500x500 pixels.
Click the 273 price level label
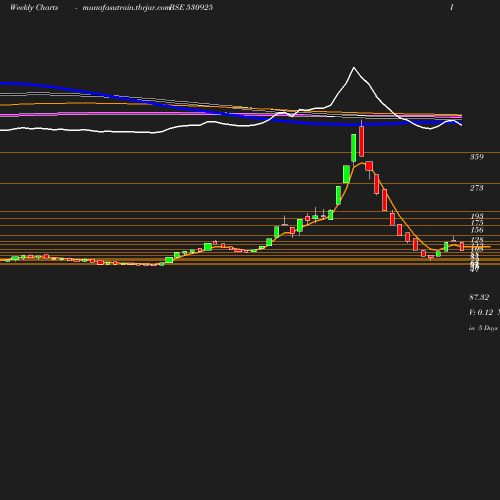(477, 188)
